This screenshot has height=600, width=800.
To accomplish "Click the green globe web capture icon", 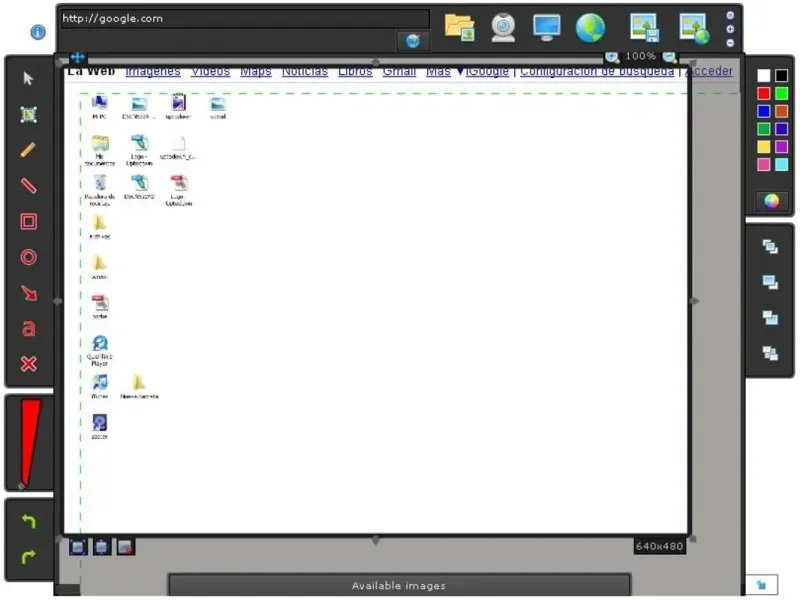I will tap(590, 28).
